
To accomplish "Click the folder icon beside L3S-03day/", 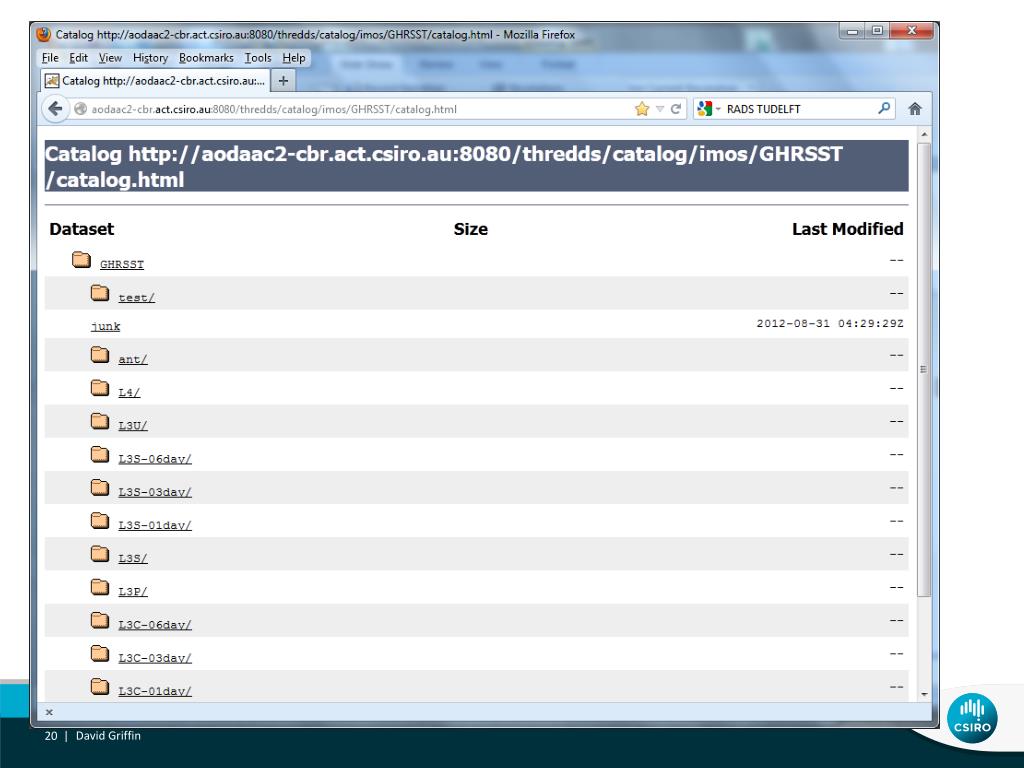I will [100, 487].
